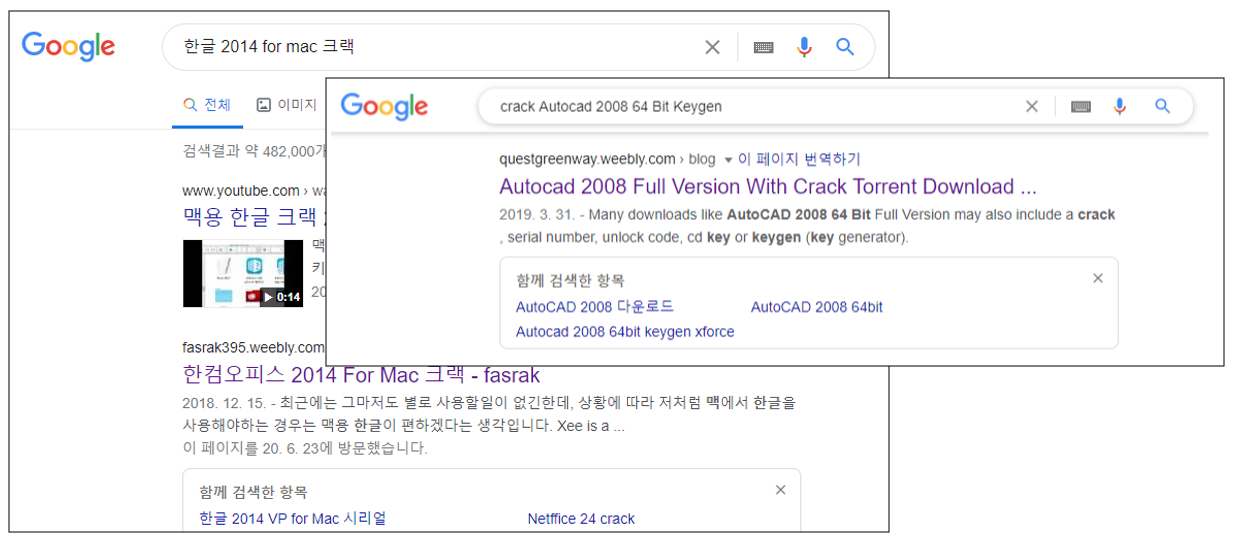Click the magnifier search icon in the back window
The image size is (1235, 541).
click(x=846, y=47)
